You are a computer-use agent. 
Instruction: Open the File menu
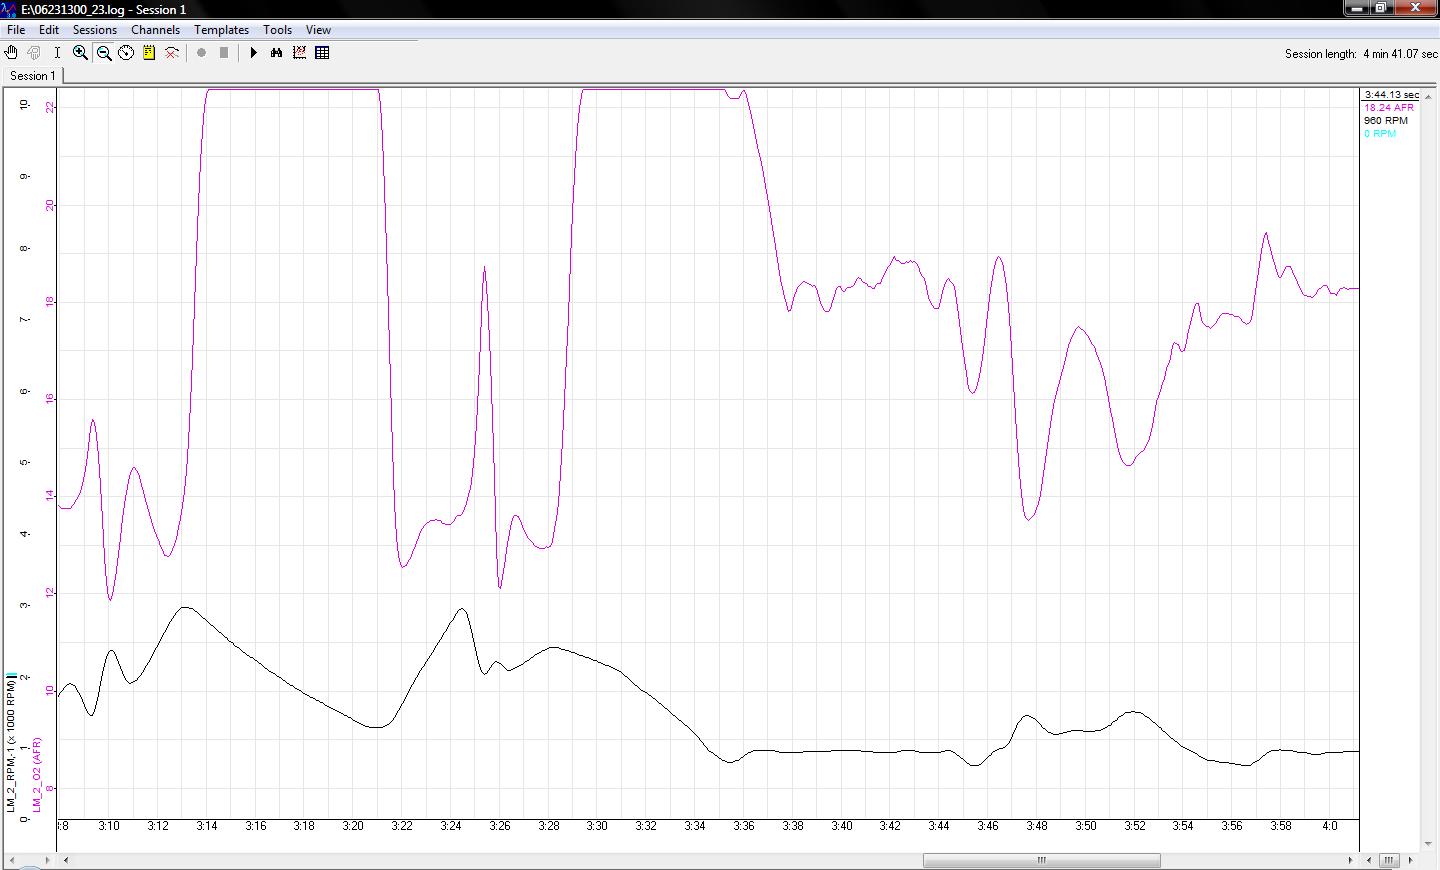16,30
